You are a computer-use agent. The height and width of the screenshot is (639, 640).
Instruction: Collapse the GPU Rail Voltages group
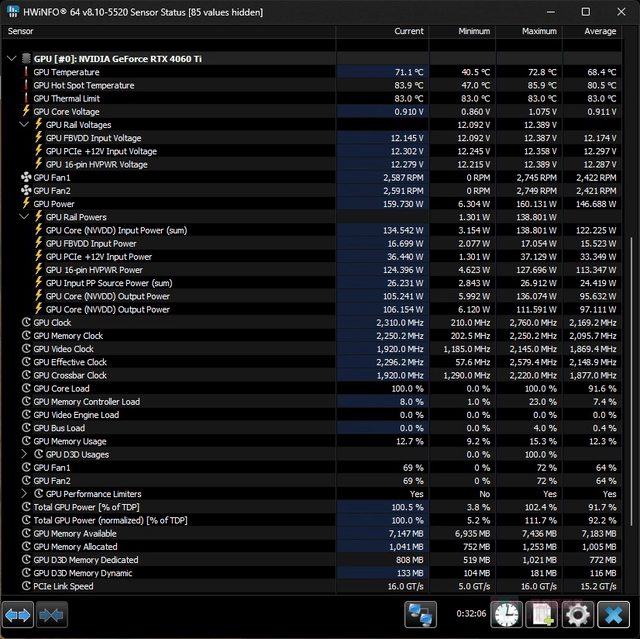25,125
